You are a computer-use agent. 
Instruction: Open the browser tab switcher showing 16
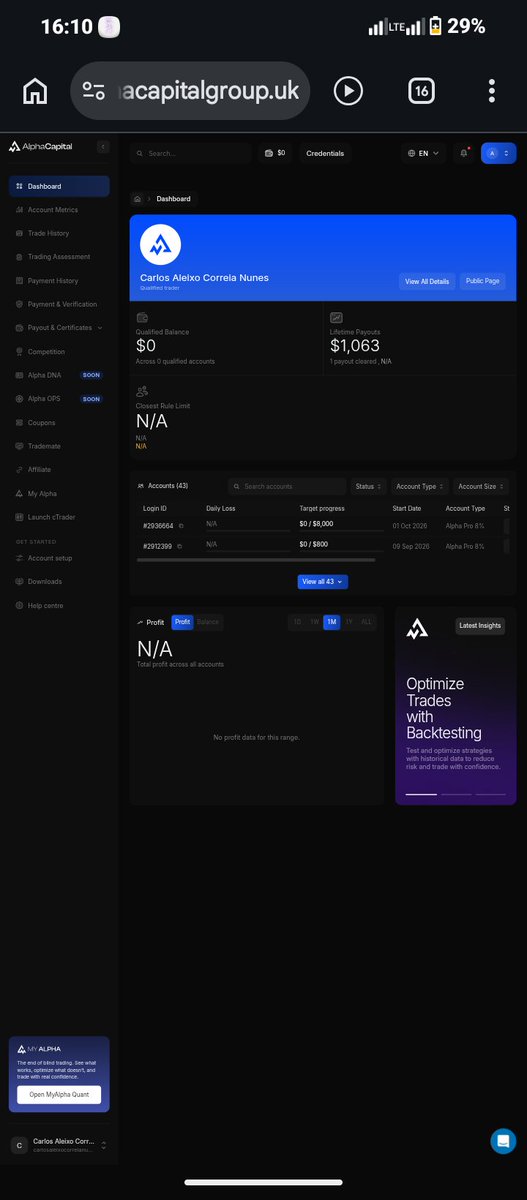421,91
